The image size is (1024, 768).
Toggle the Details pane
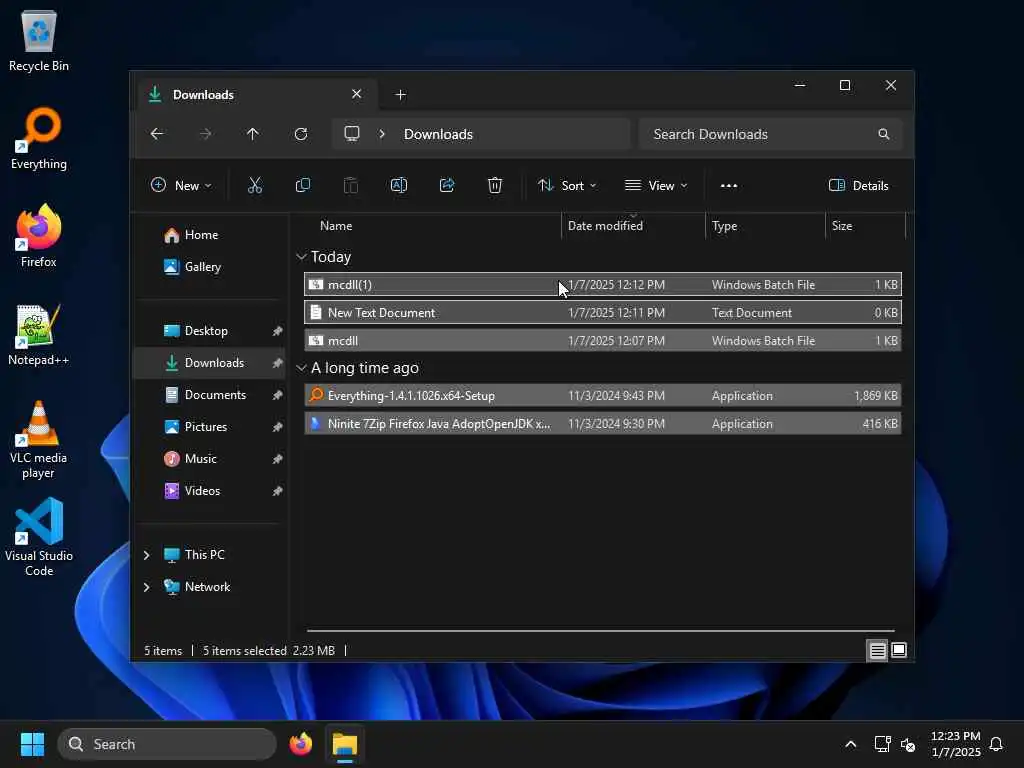[x=858, y=185]
